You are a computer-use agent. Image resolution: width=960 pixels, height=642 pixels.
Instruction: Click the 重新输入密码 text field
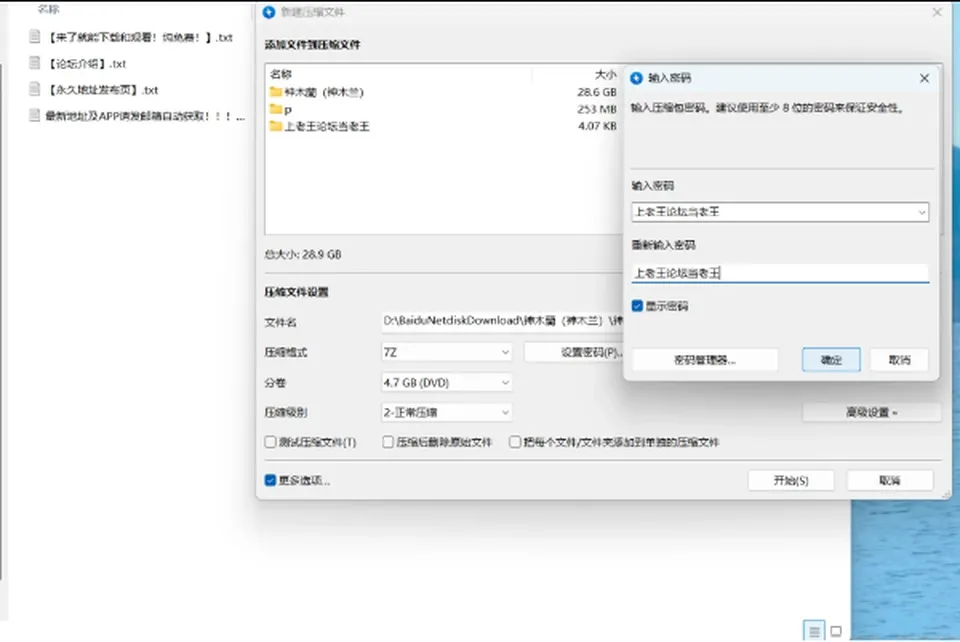780,273
